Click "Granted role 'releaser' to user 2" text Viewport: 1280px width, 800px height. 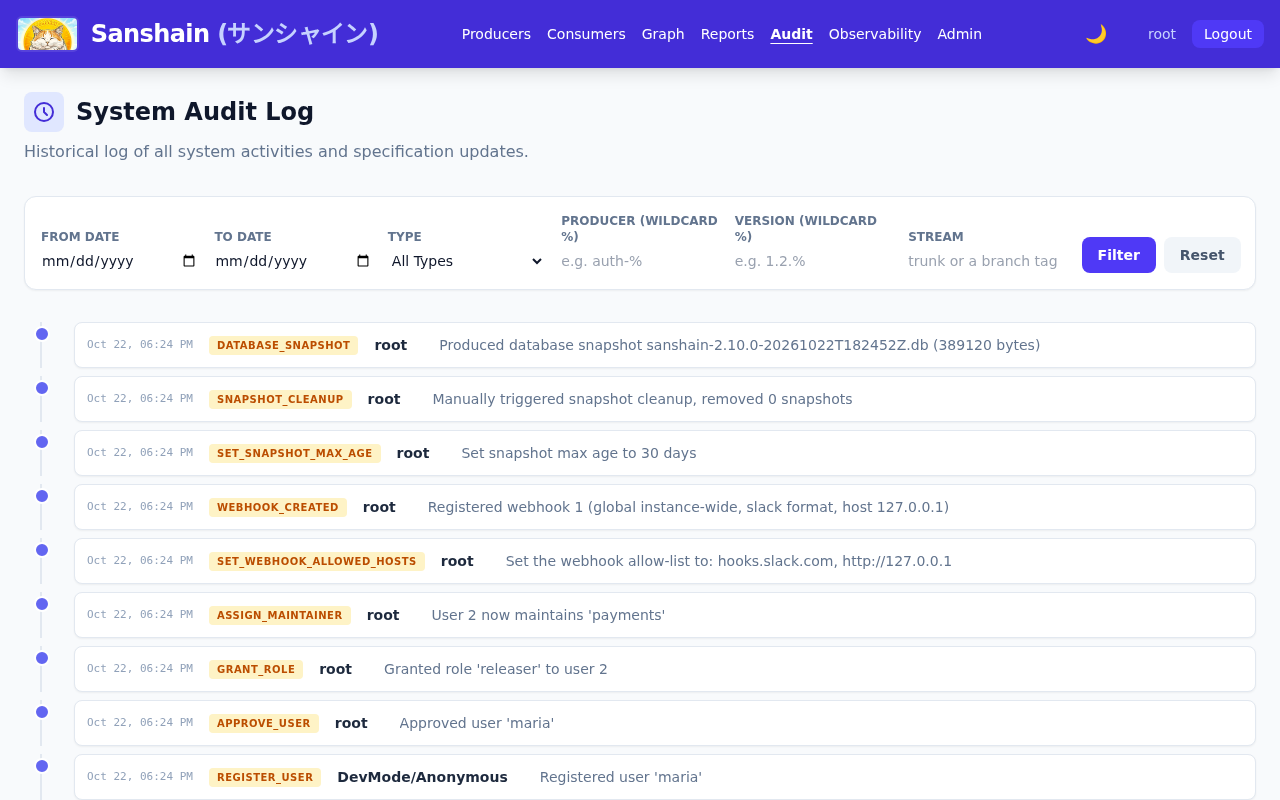(x=496, y=669)
